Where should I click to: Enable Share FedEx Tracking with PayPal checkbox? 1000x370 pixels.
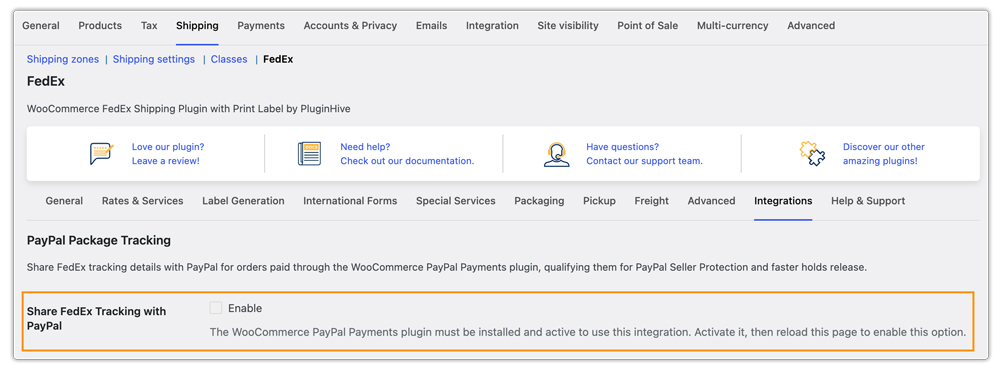pyautogui.click(x=216, y=308)
